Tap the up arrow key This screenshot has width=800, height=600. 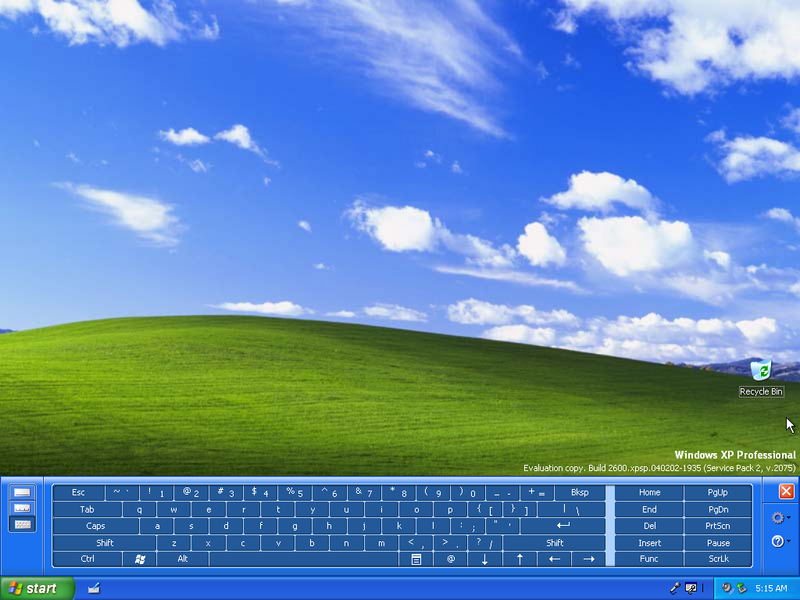click(519, 559)
